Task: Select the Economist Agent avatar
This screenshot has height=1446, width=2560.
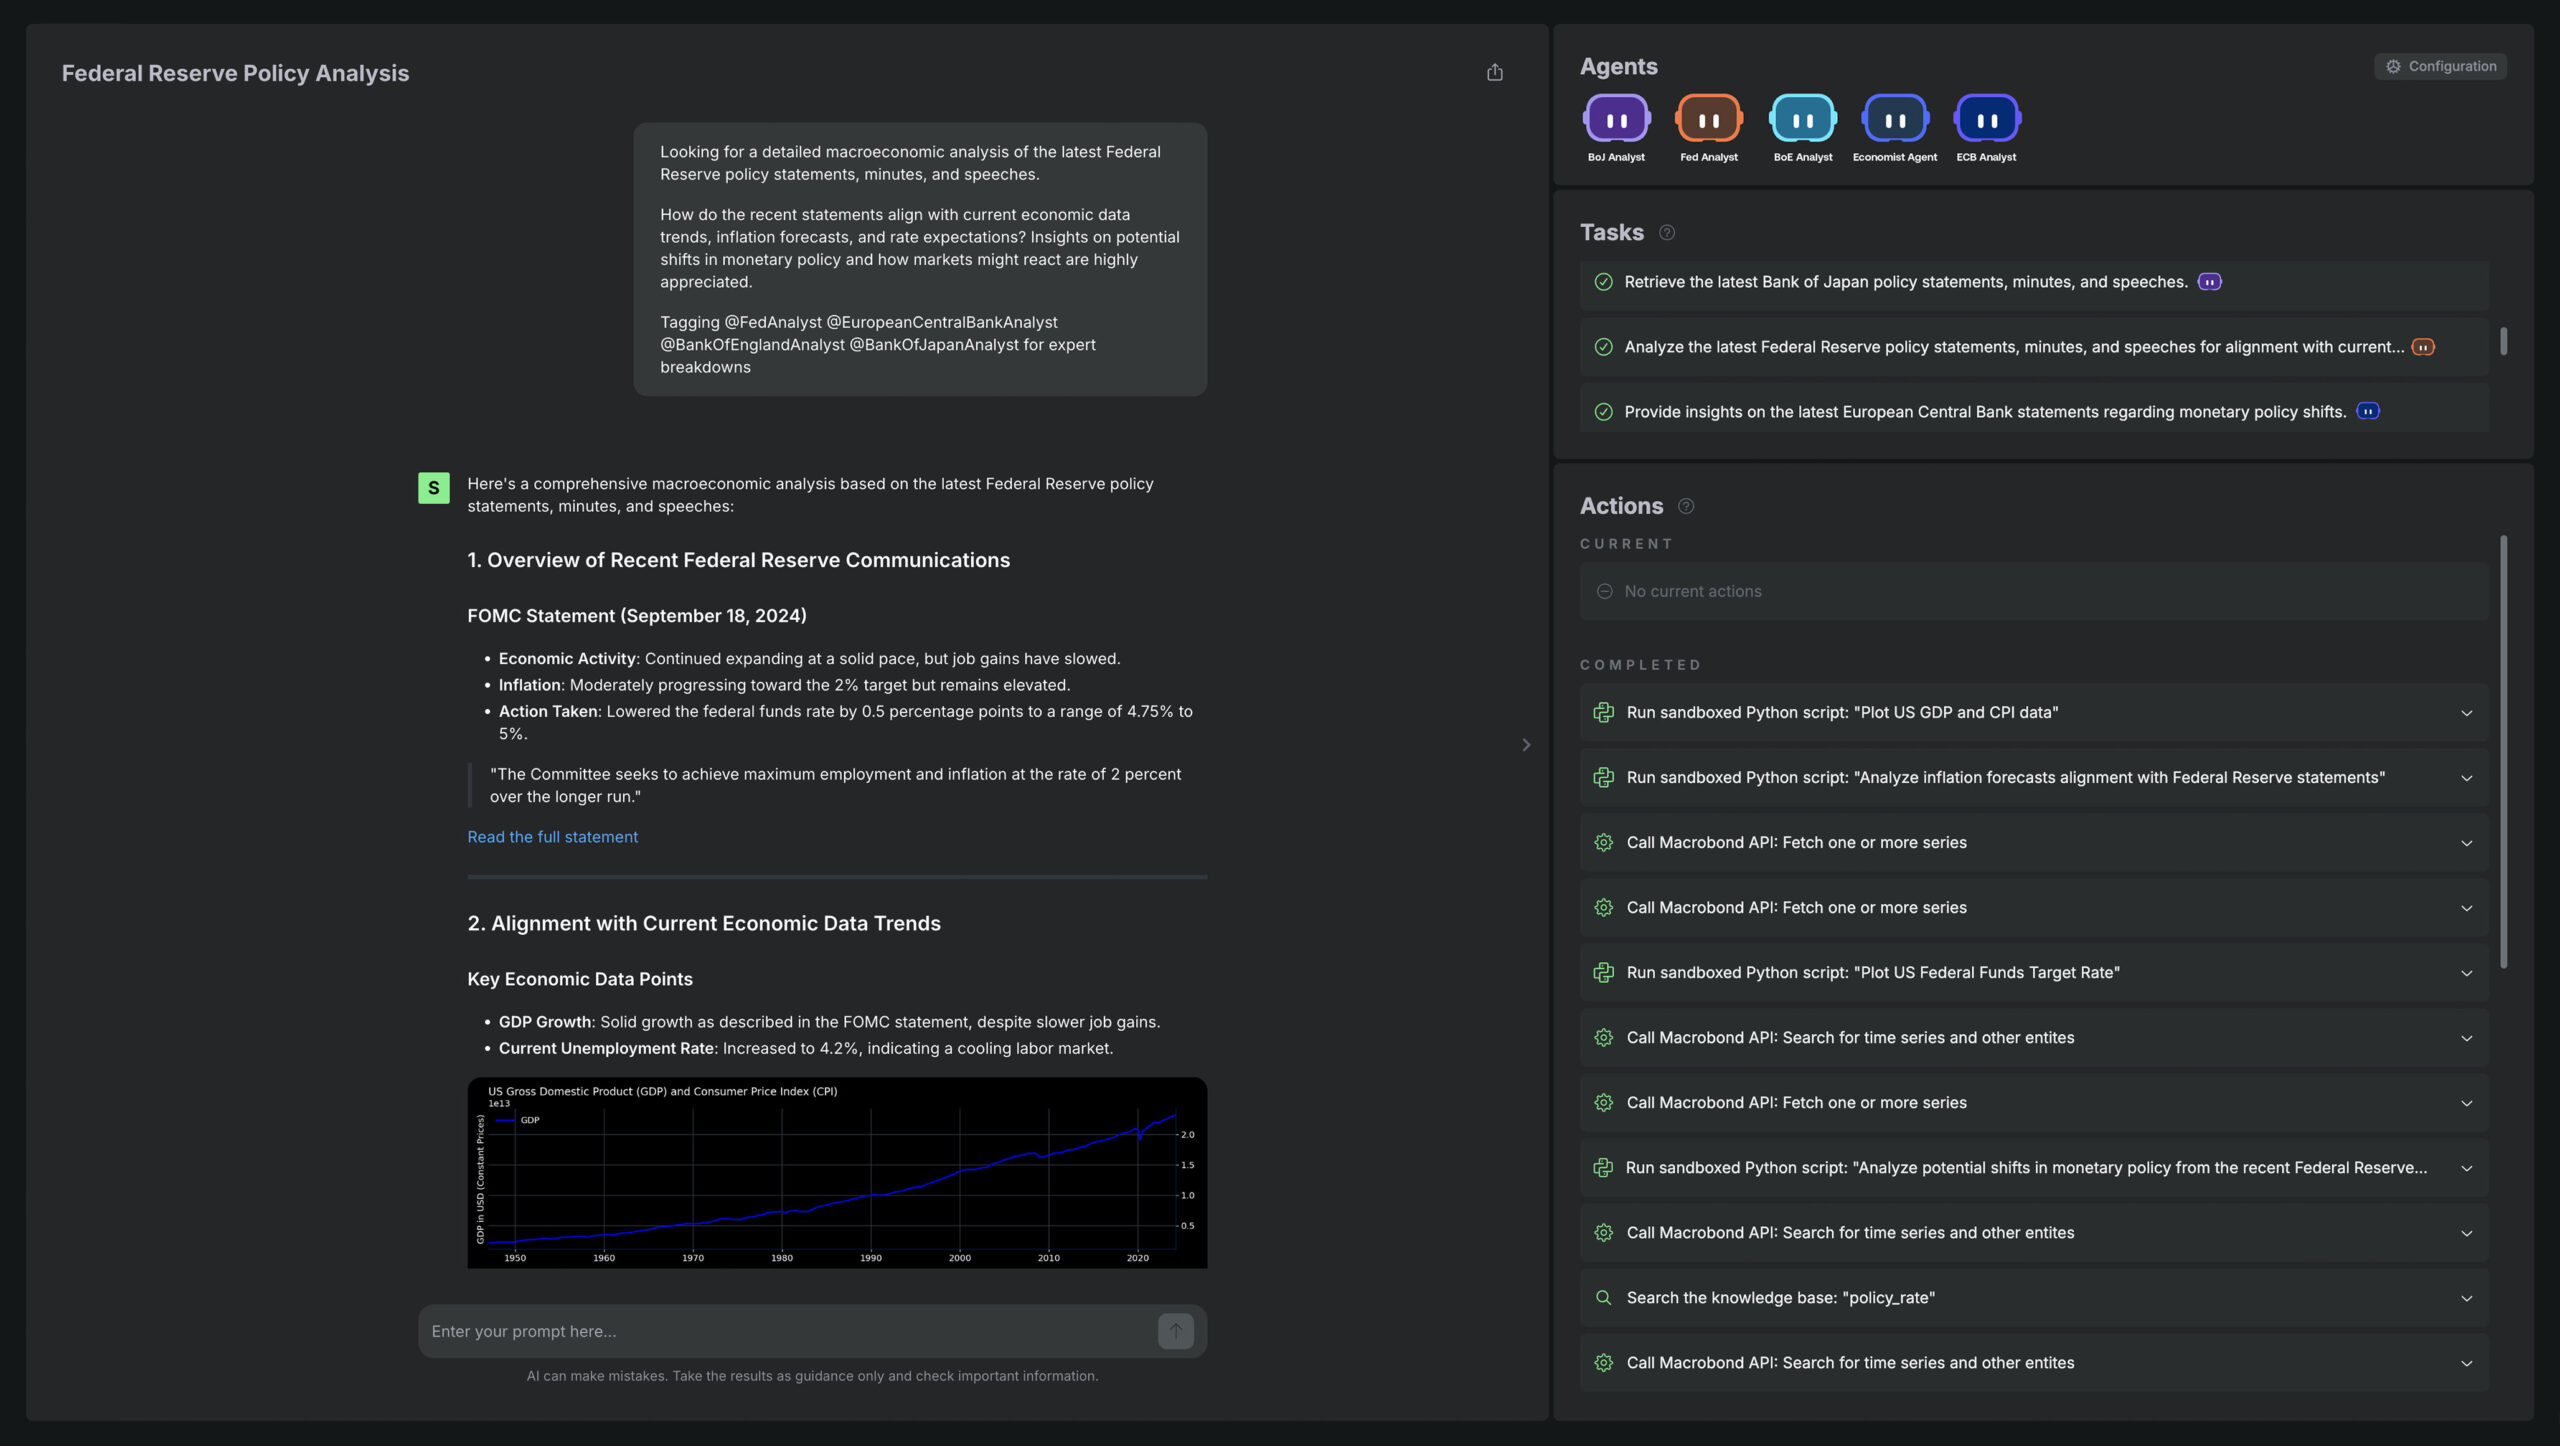Action: (1894, 119)
